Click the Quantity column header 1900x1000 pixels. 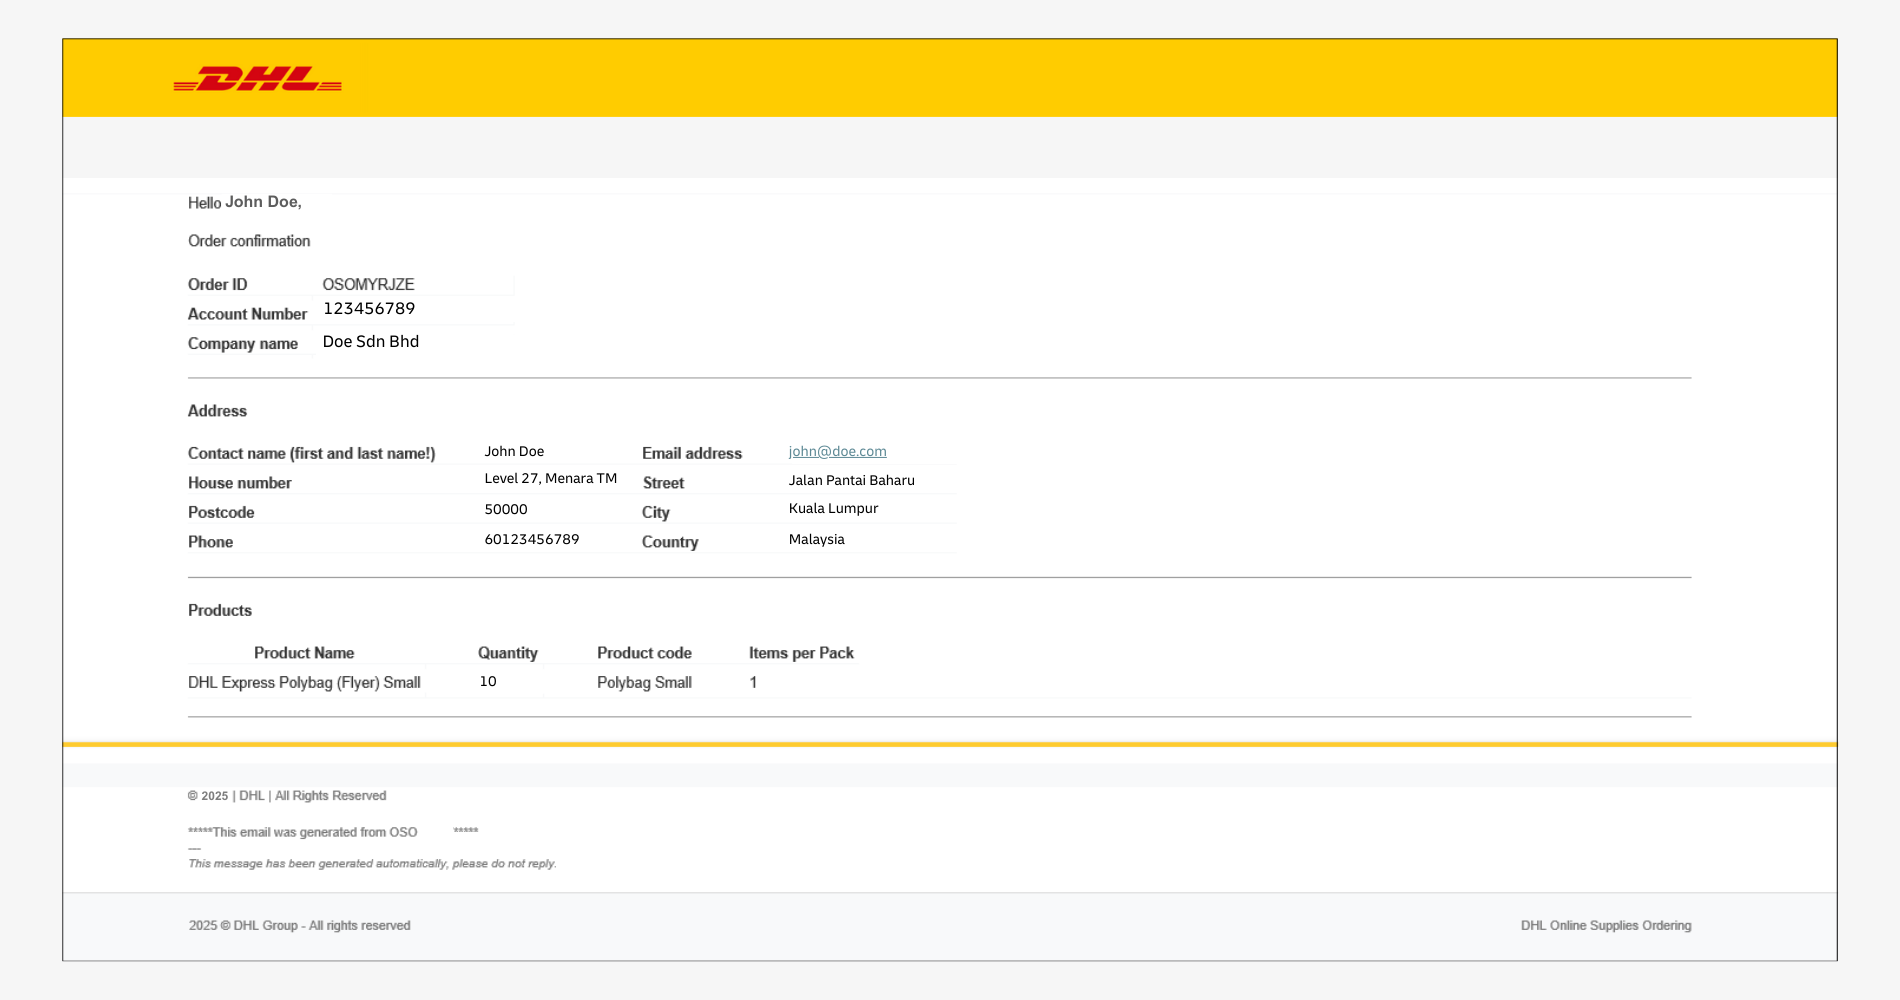508,653
